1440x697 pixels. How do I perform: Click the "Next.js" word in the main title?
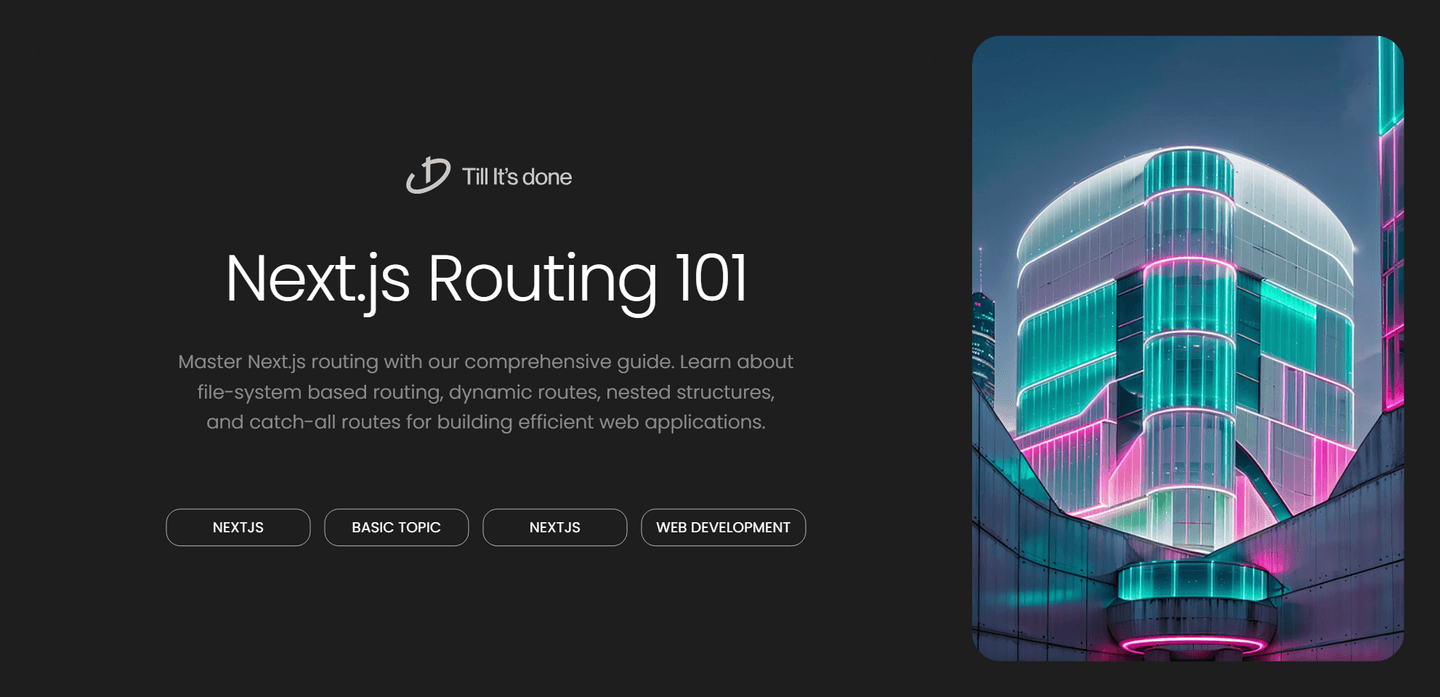[x=317, y=279]
